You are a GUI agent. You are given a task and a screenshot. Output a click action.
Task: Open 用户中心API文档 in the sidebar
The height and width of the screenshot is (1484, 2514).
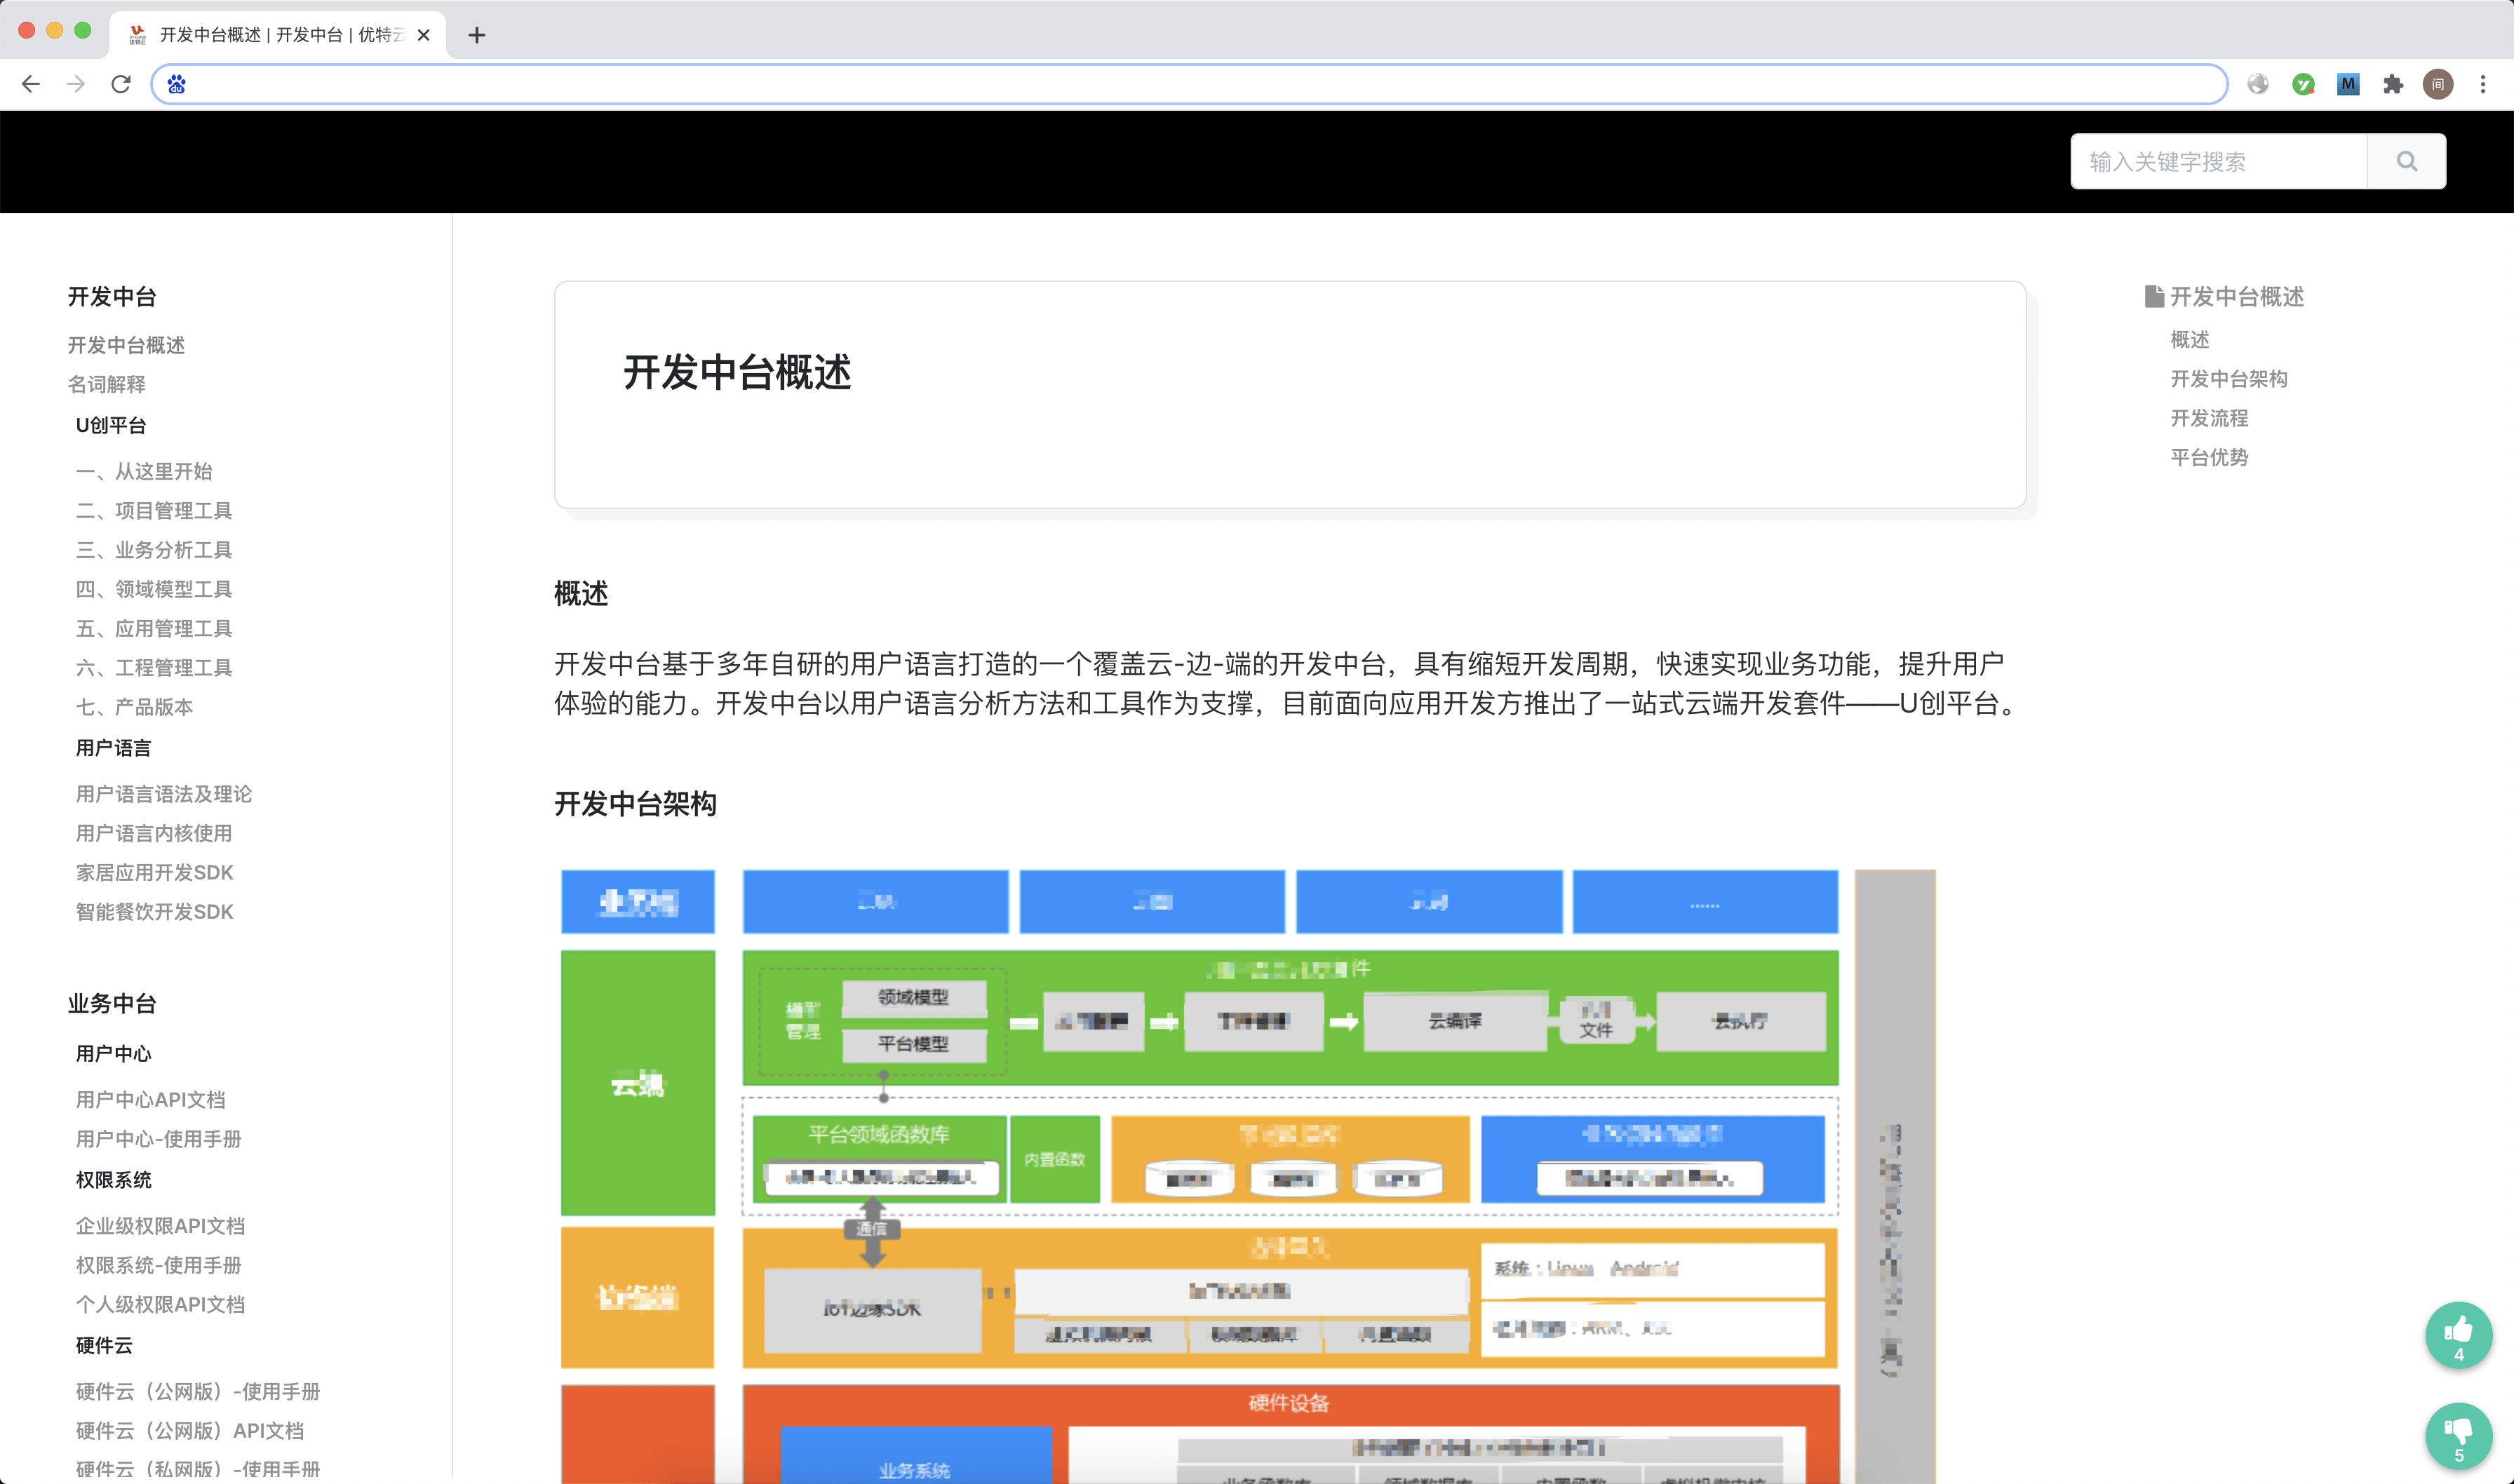(x=150, y=1099)
